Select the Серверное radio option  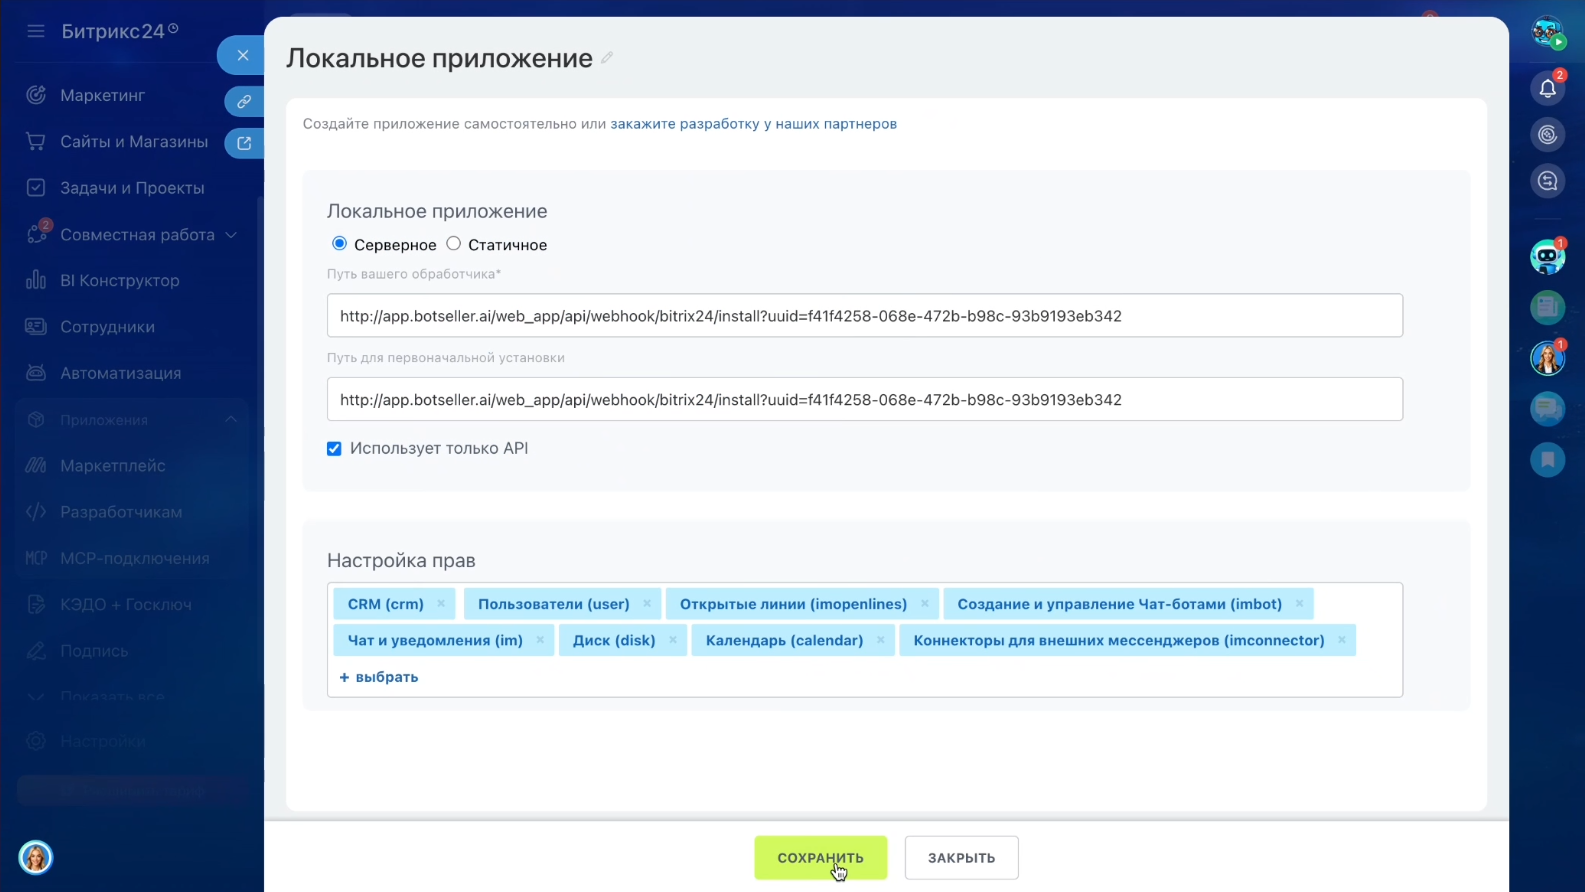tap(340, 244)
